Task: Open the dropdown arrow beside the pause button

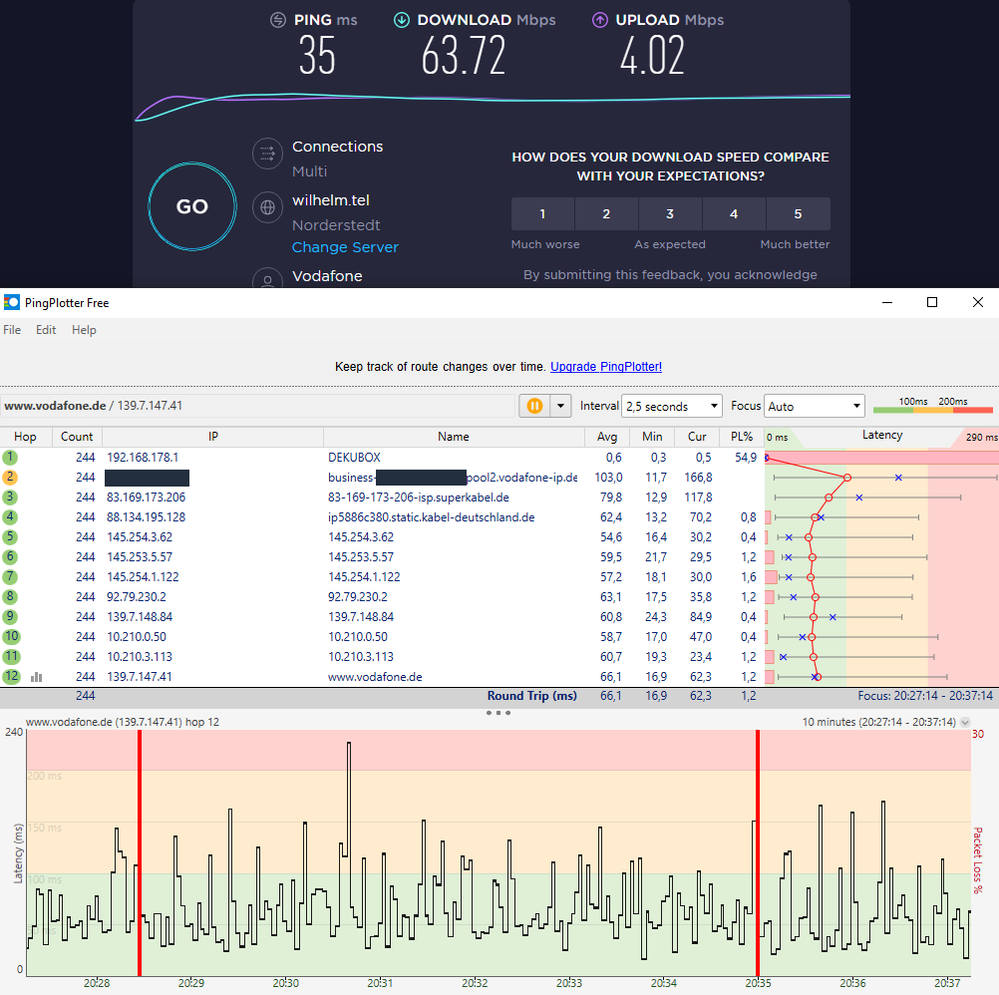Action: tap(561, 406)
